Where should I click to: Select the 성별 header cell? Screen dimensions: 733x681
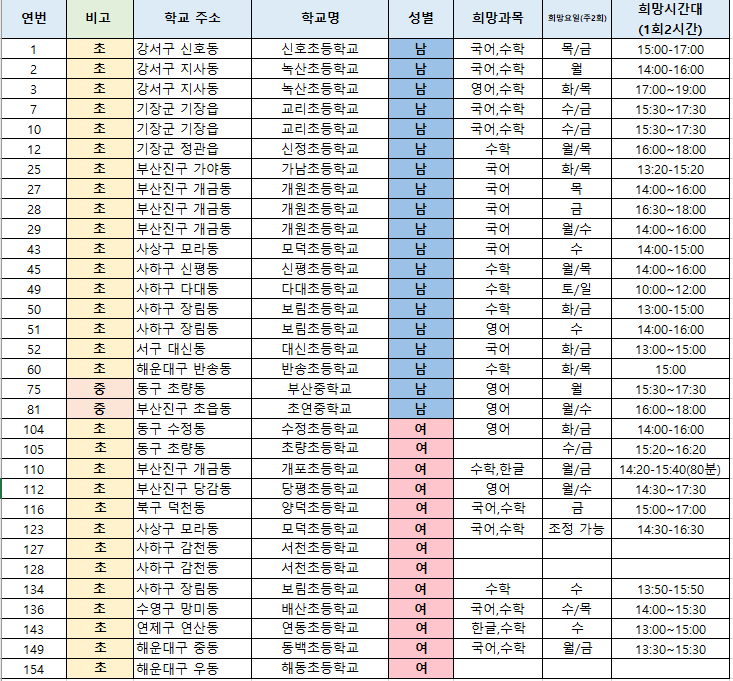click(x=421, y=19)
